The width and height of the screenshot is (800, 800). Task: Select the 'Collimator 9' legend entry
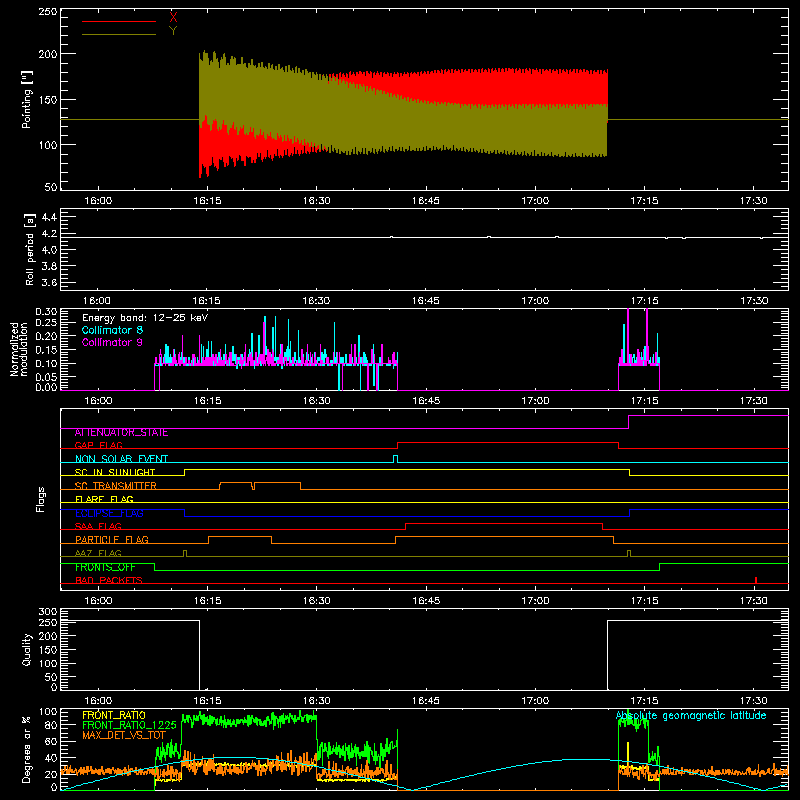112,342
